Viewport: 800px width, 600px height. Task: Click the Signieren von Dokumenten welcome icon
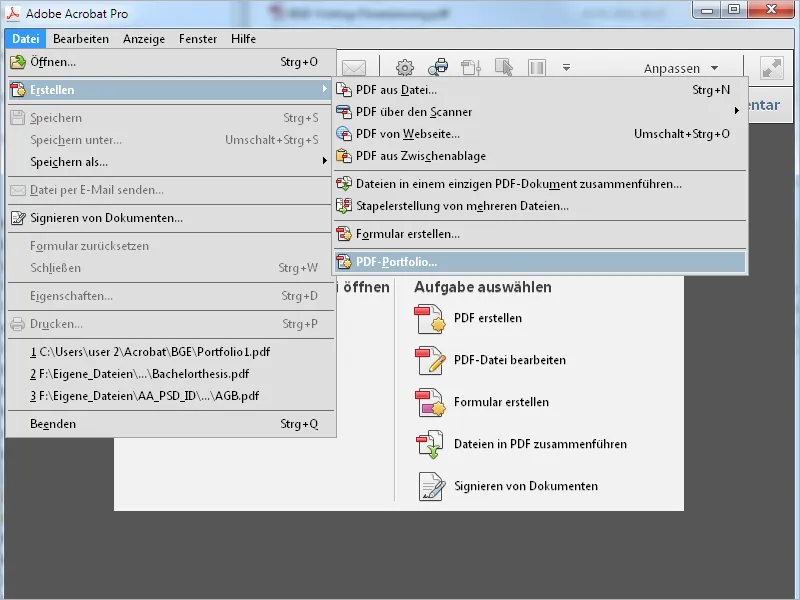click(432, 486)
